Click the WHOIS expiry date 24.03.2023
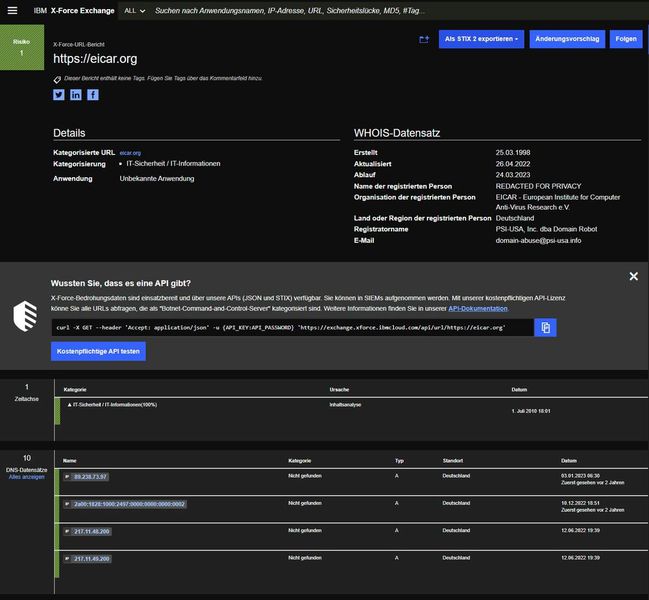Viewport: 649px width, 600px height. [513, 175]
